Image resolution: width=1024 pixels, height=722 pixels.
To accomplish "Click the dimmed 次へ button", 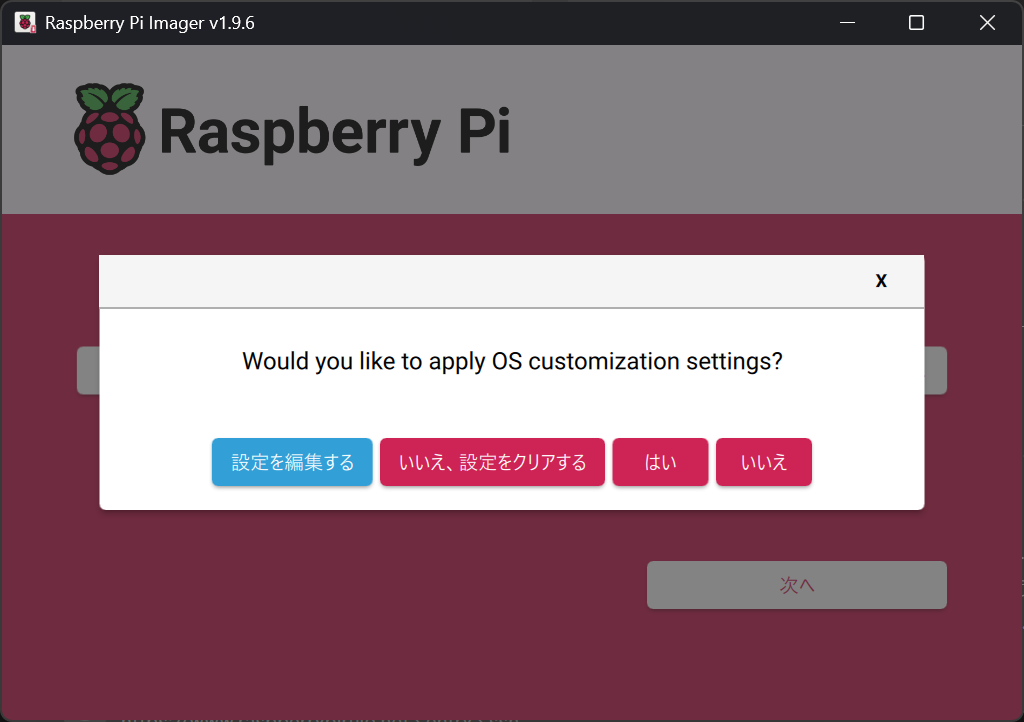I will (796, 585).
